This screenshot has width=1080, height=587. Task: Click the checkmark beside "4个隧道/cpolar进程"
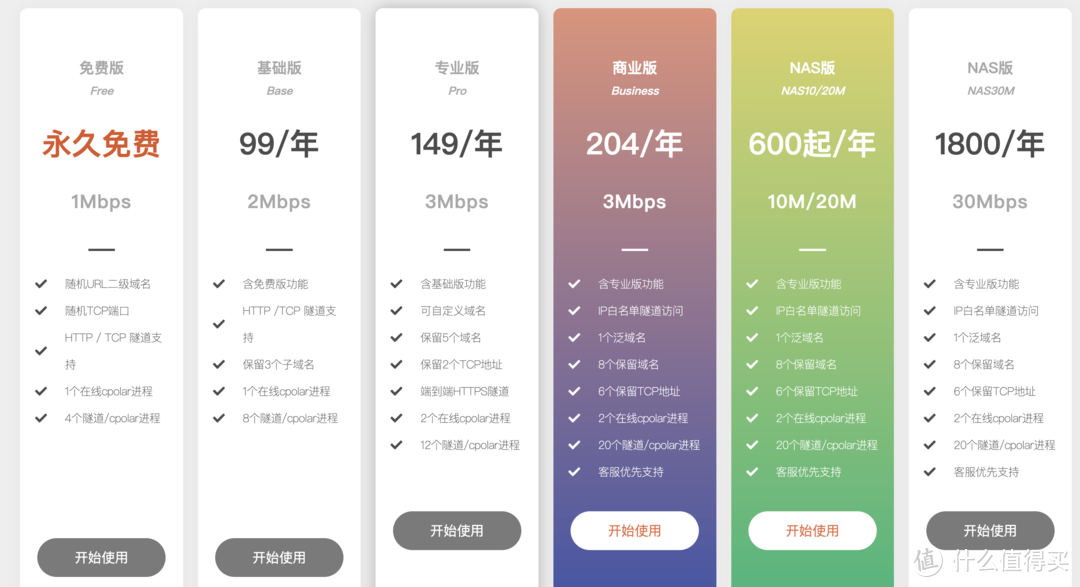click(41, 419)
